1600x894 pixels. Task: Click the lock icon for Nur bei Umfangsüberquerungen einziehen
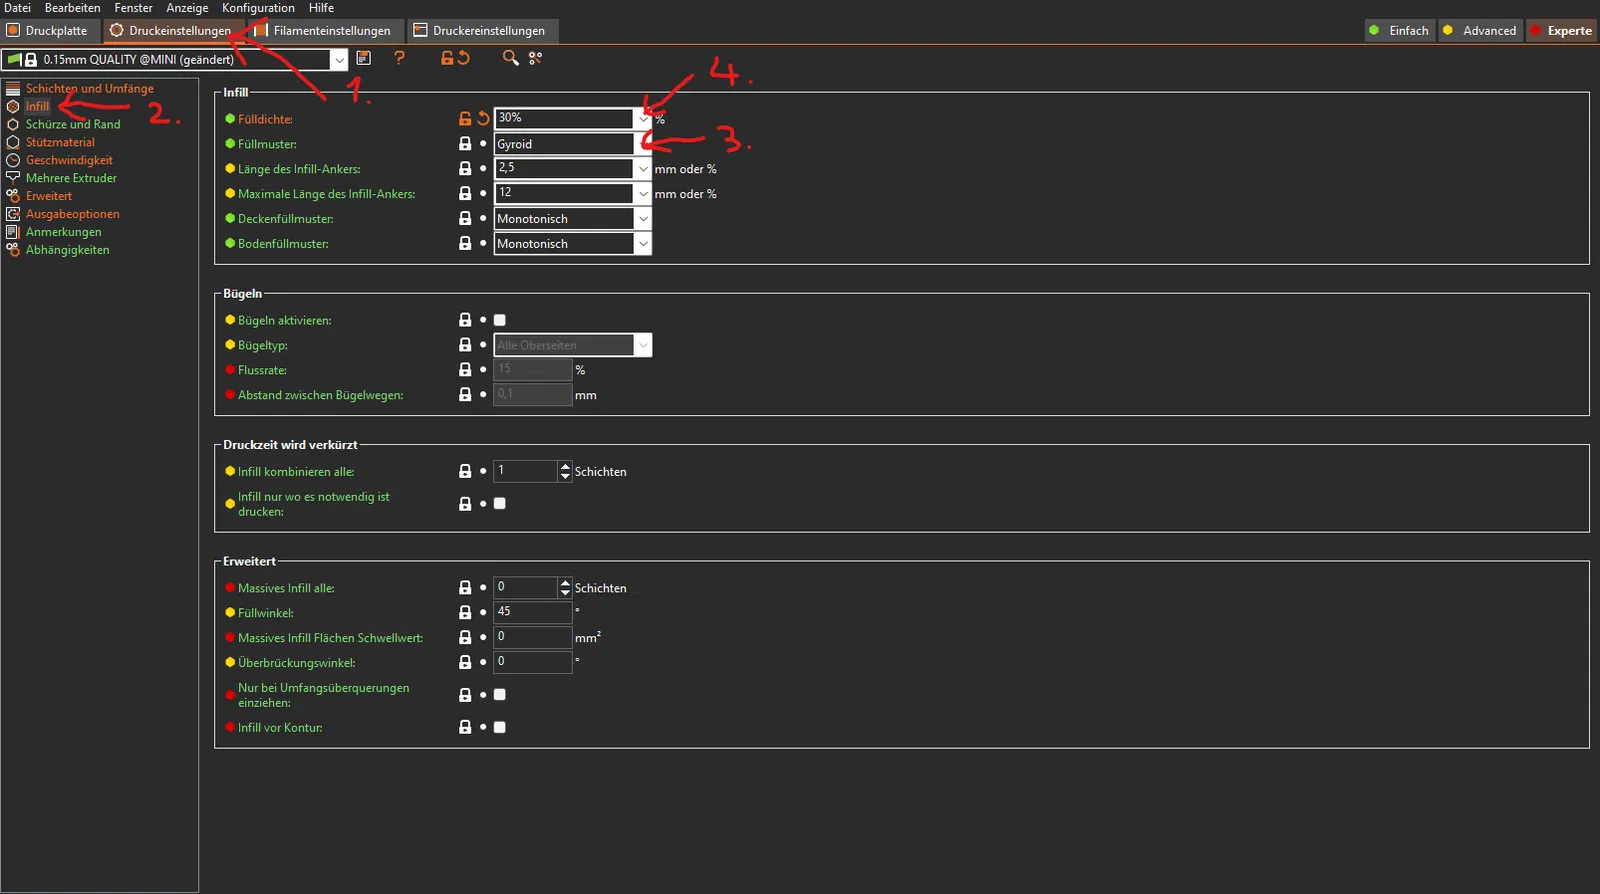465,695
